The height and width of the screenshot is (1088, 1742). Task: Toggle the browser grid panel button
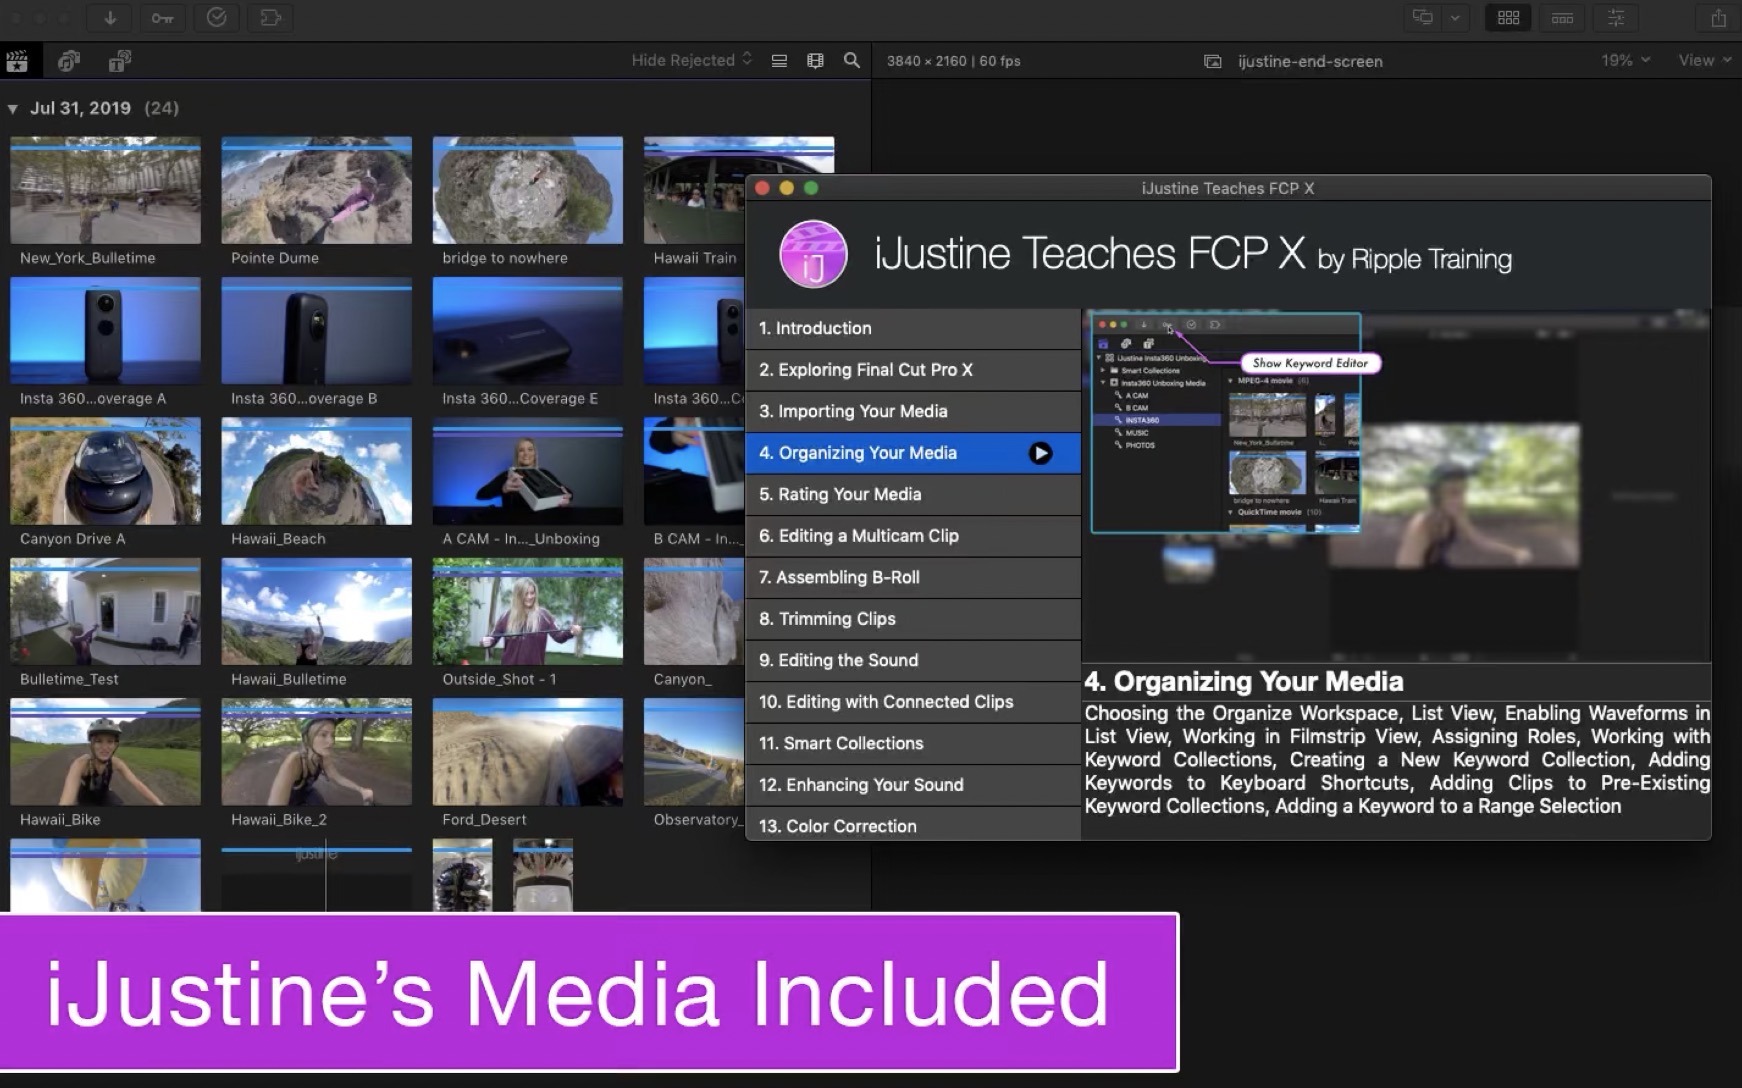[x=1508, y=18]
